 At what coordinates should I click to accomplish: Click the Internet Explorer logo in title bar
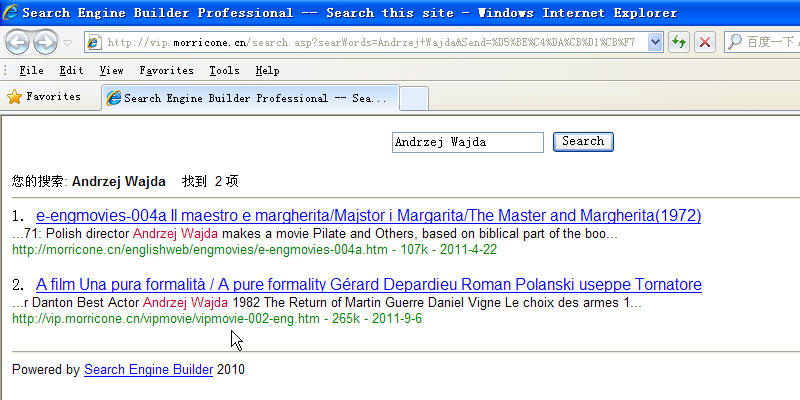(x=10, y=12)
